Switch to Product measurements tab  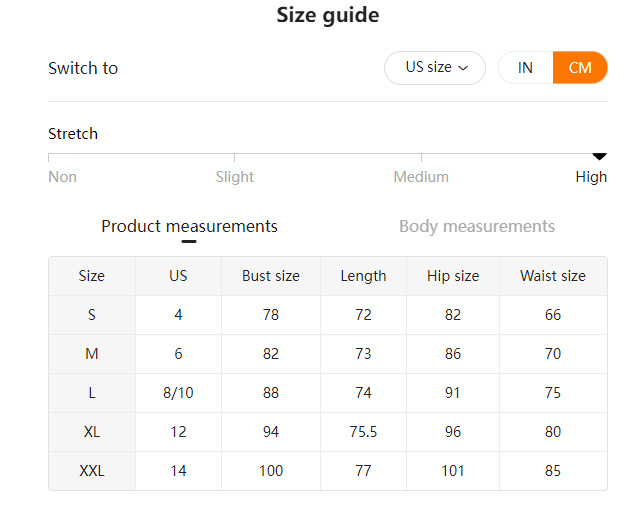click(x=189, y=226)
